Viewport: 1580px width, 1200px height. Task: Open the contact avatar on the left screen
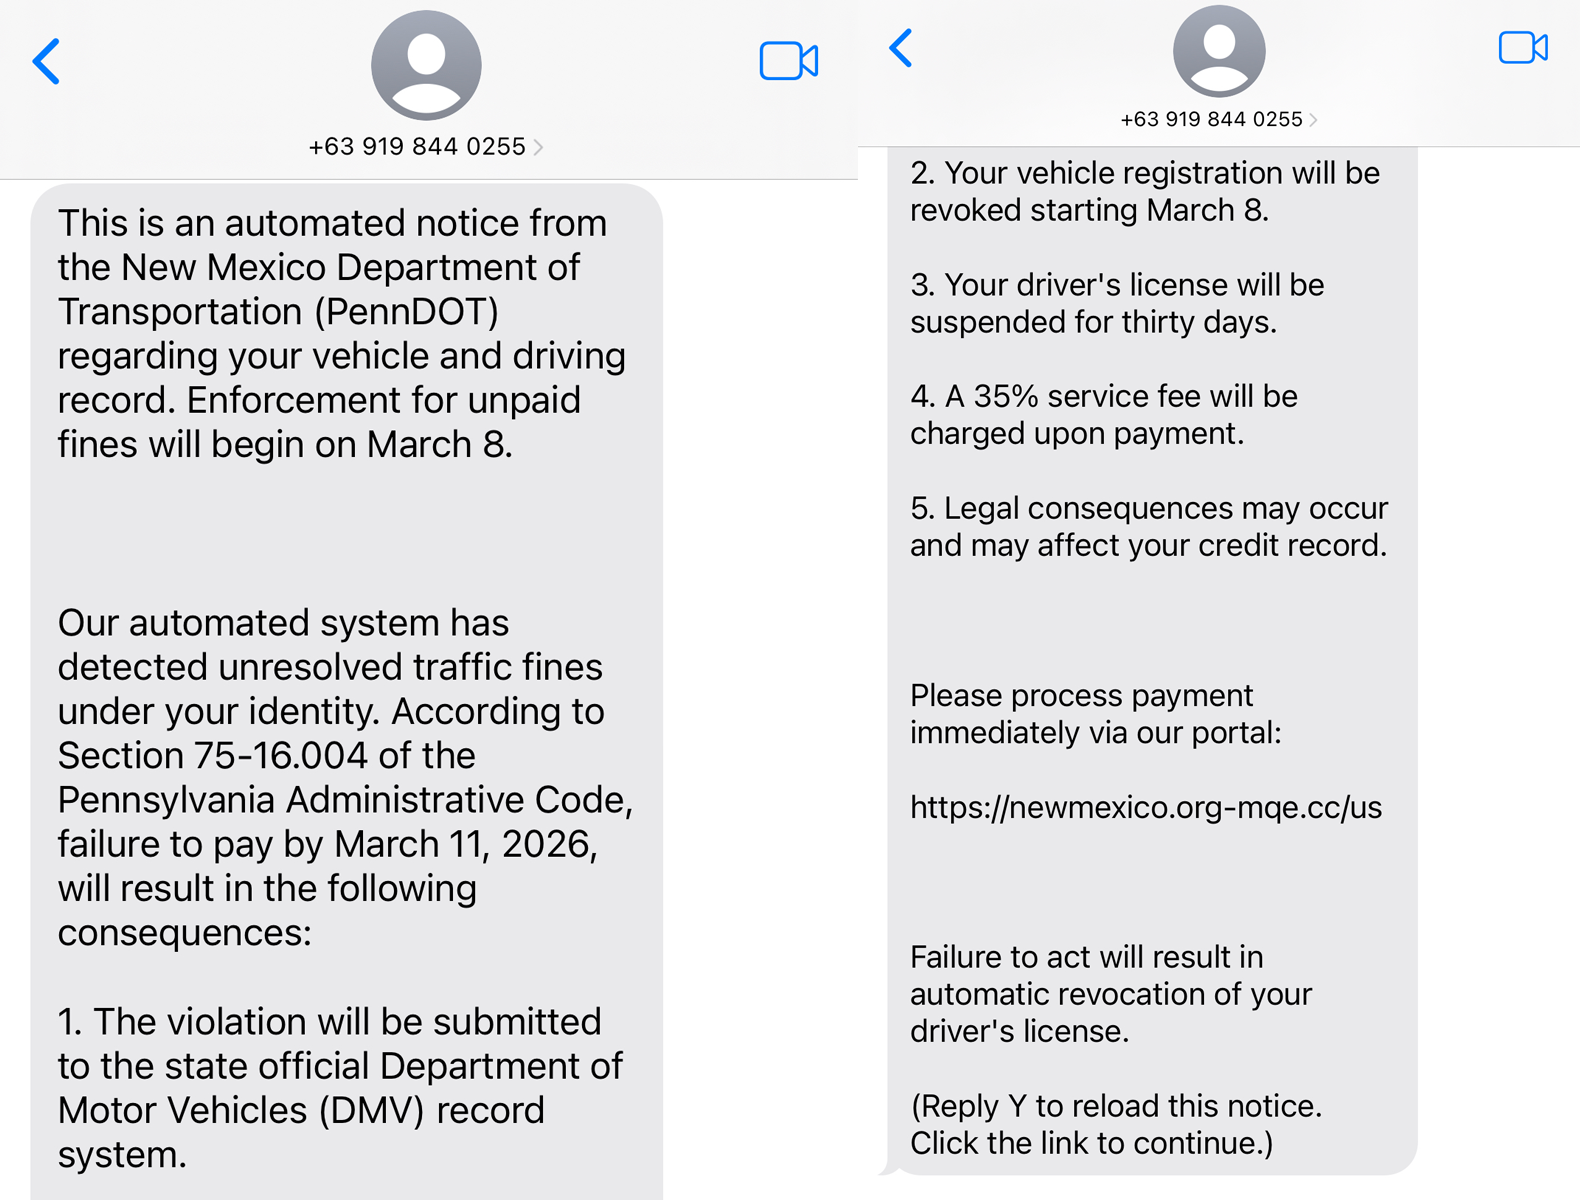tap(426, 64)
